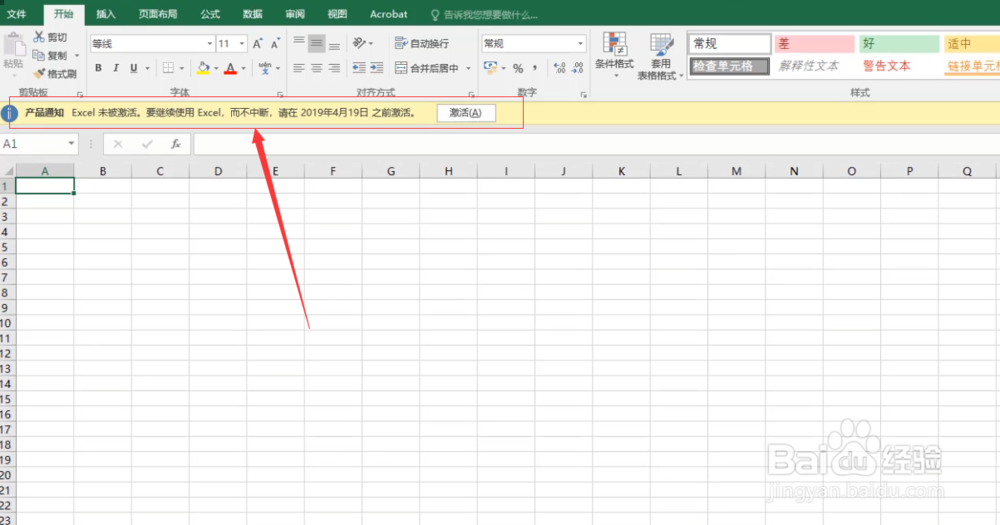Click the Cut (剪切) scissors icon

40,37
